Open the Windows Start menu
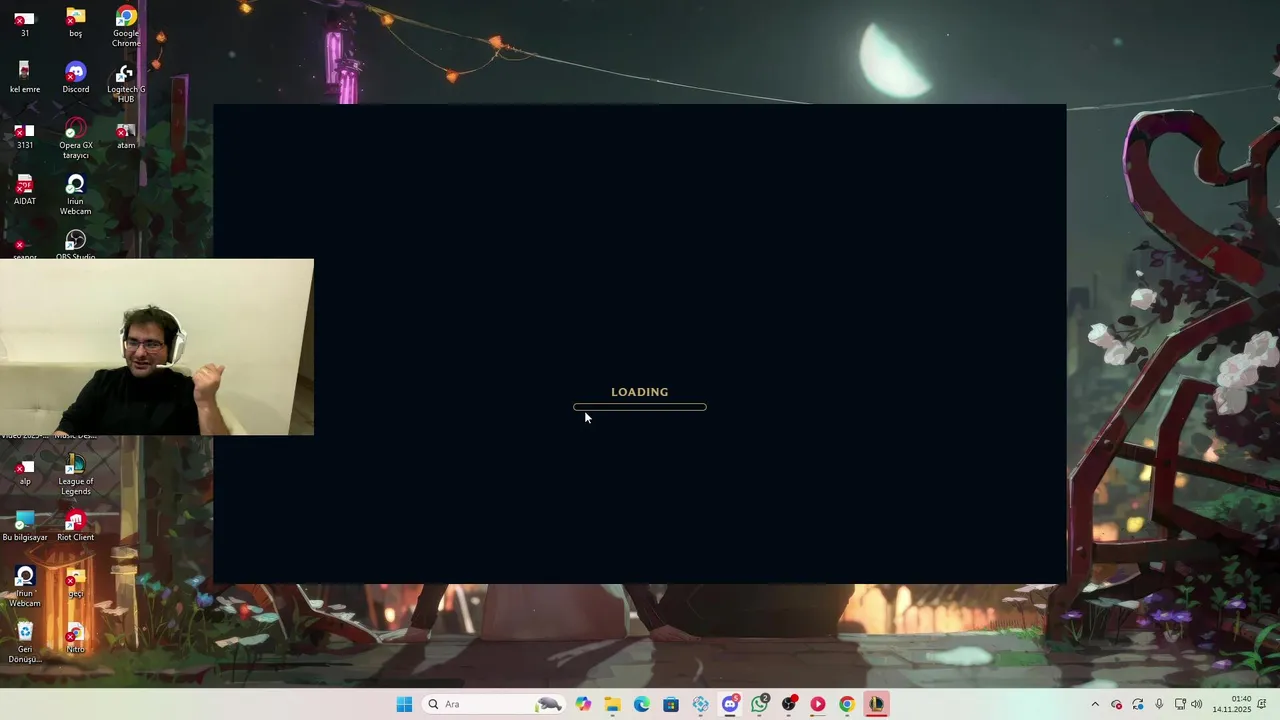Viewport: 1280px width, 720px height. [404, 704]
